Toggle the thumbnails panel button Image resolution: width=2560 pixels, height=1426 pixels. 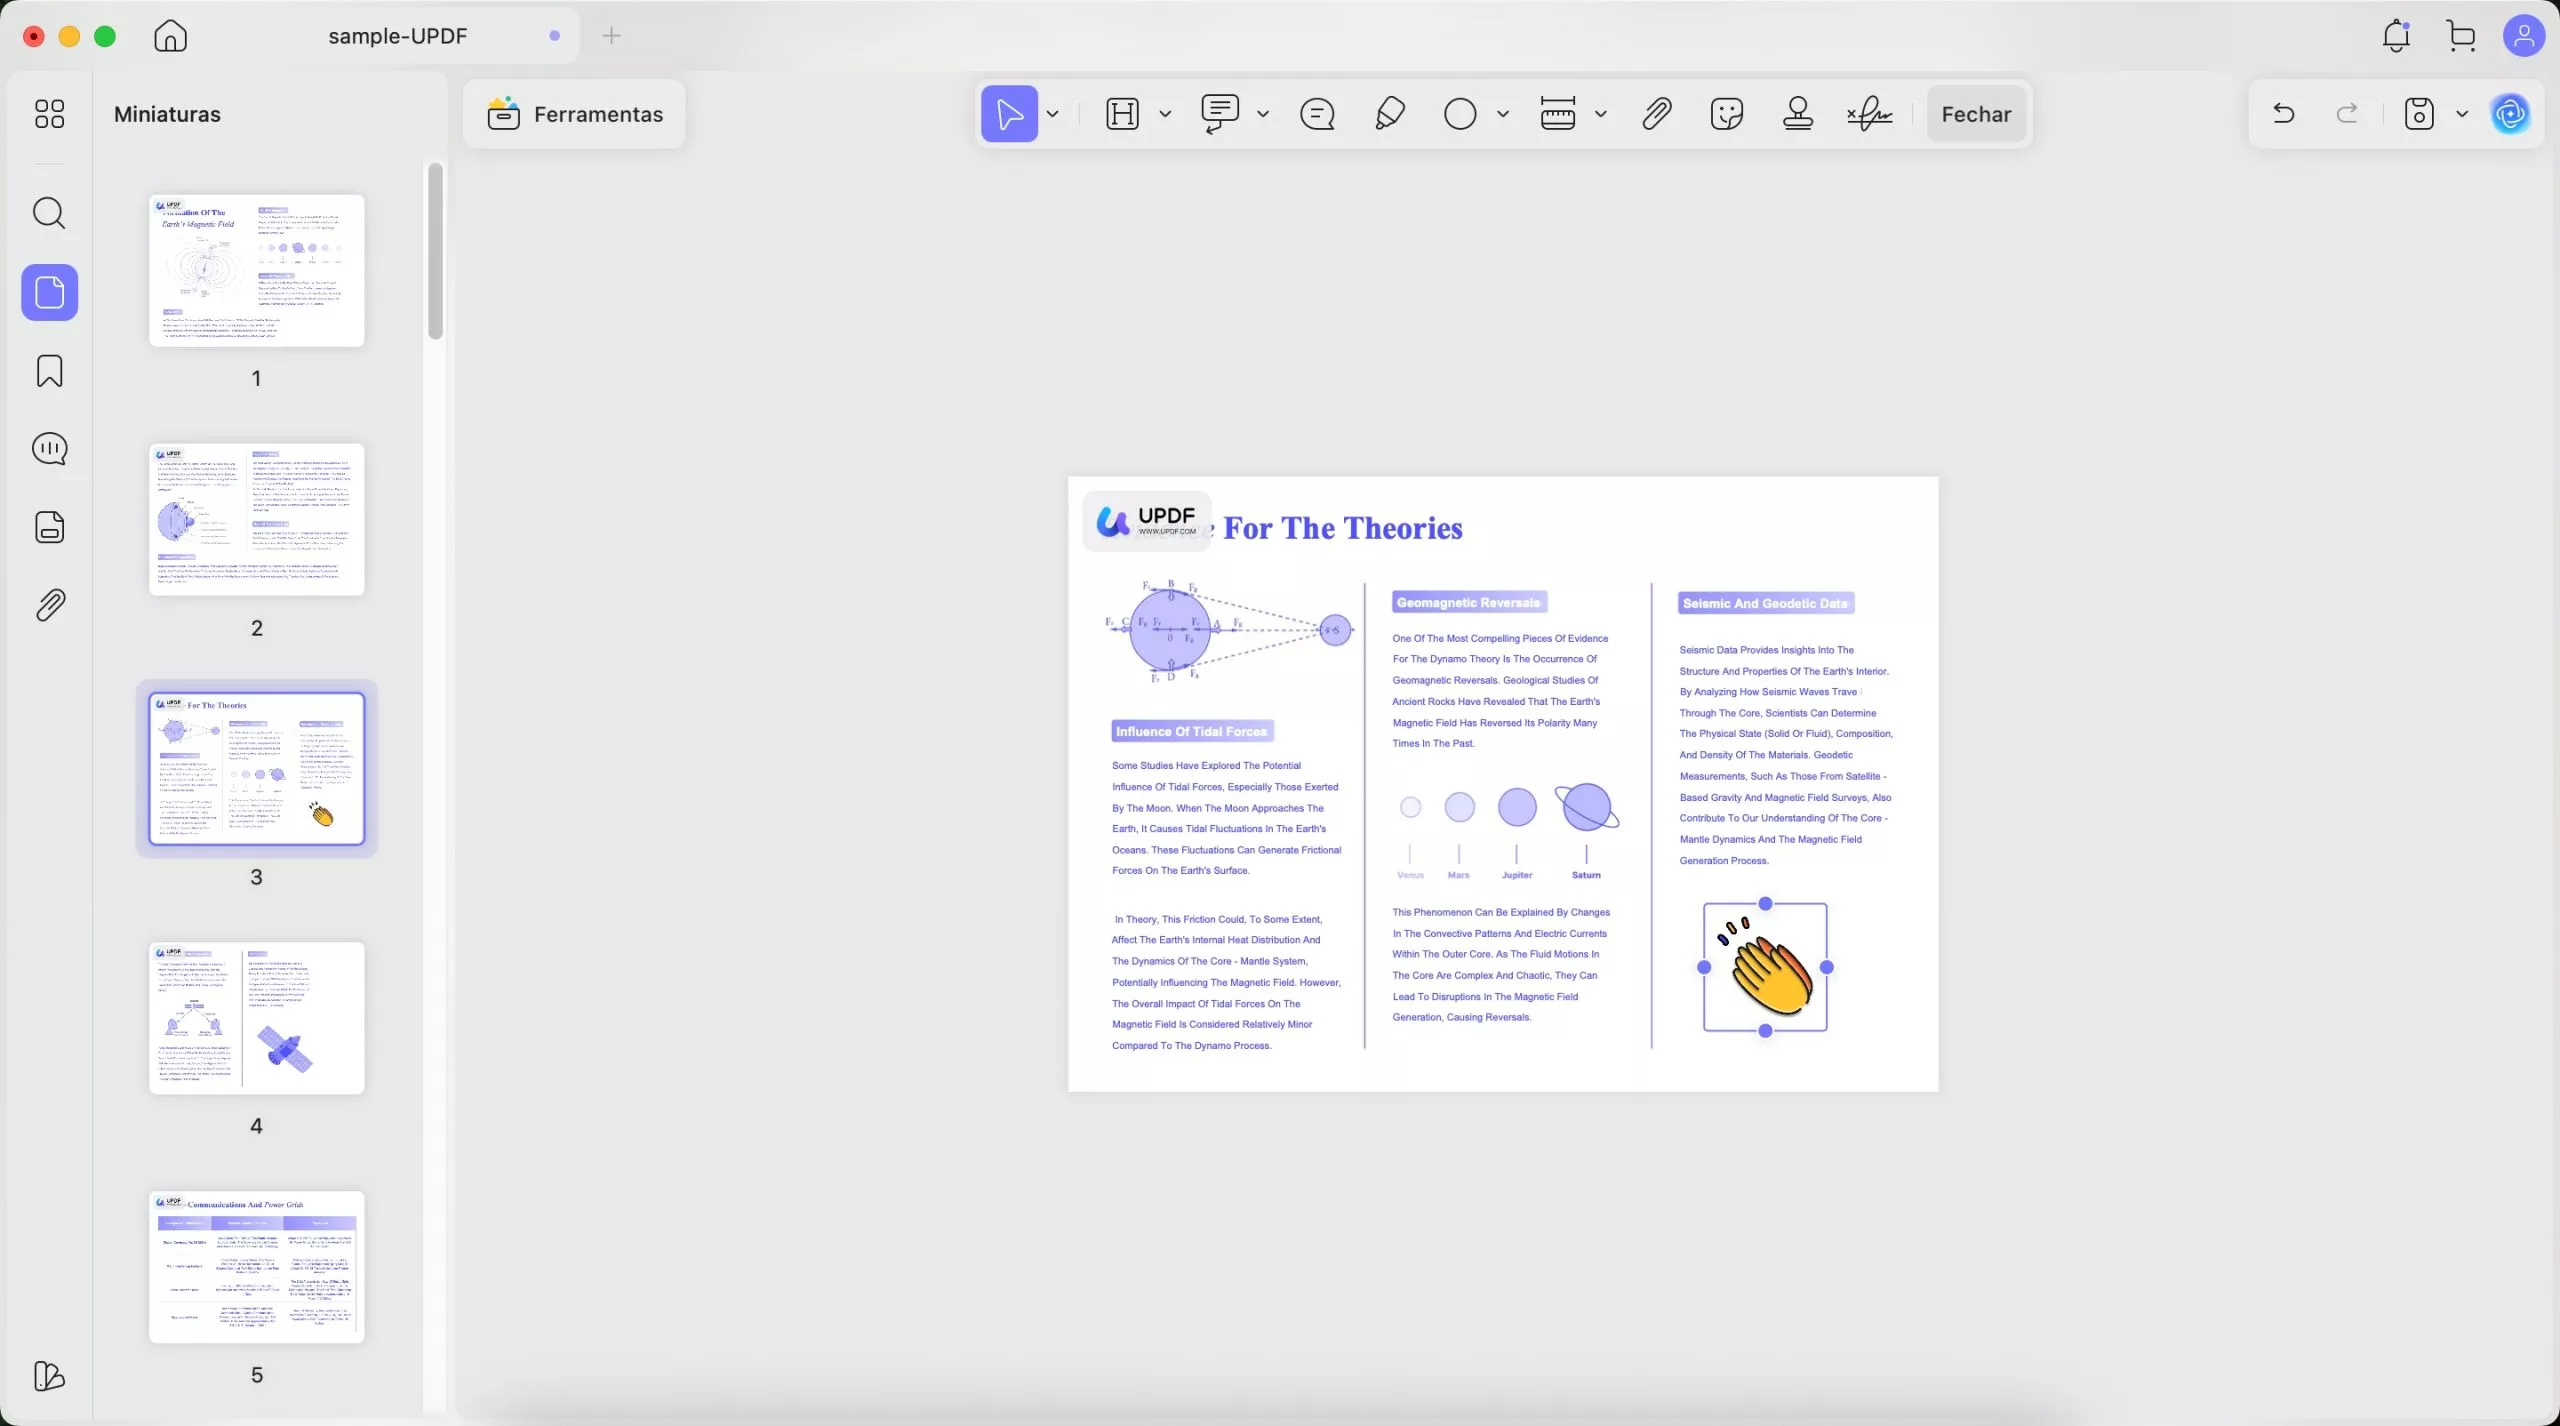point(49,292)
